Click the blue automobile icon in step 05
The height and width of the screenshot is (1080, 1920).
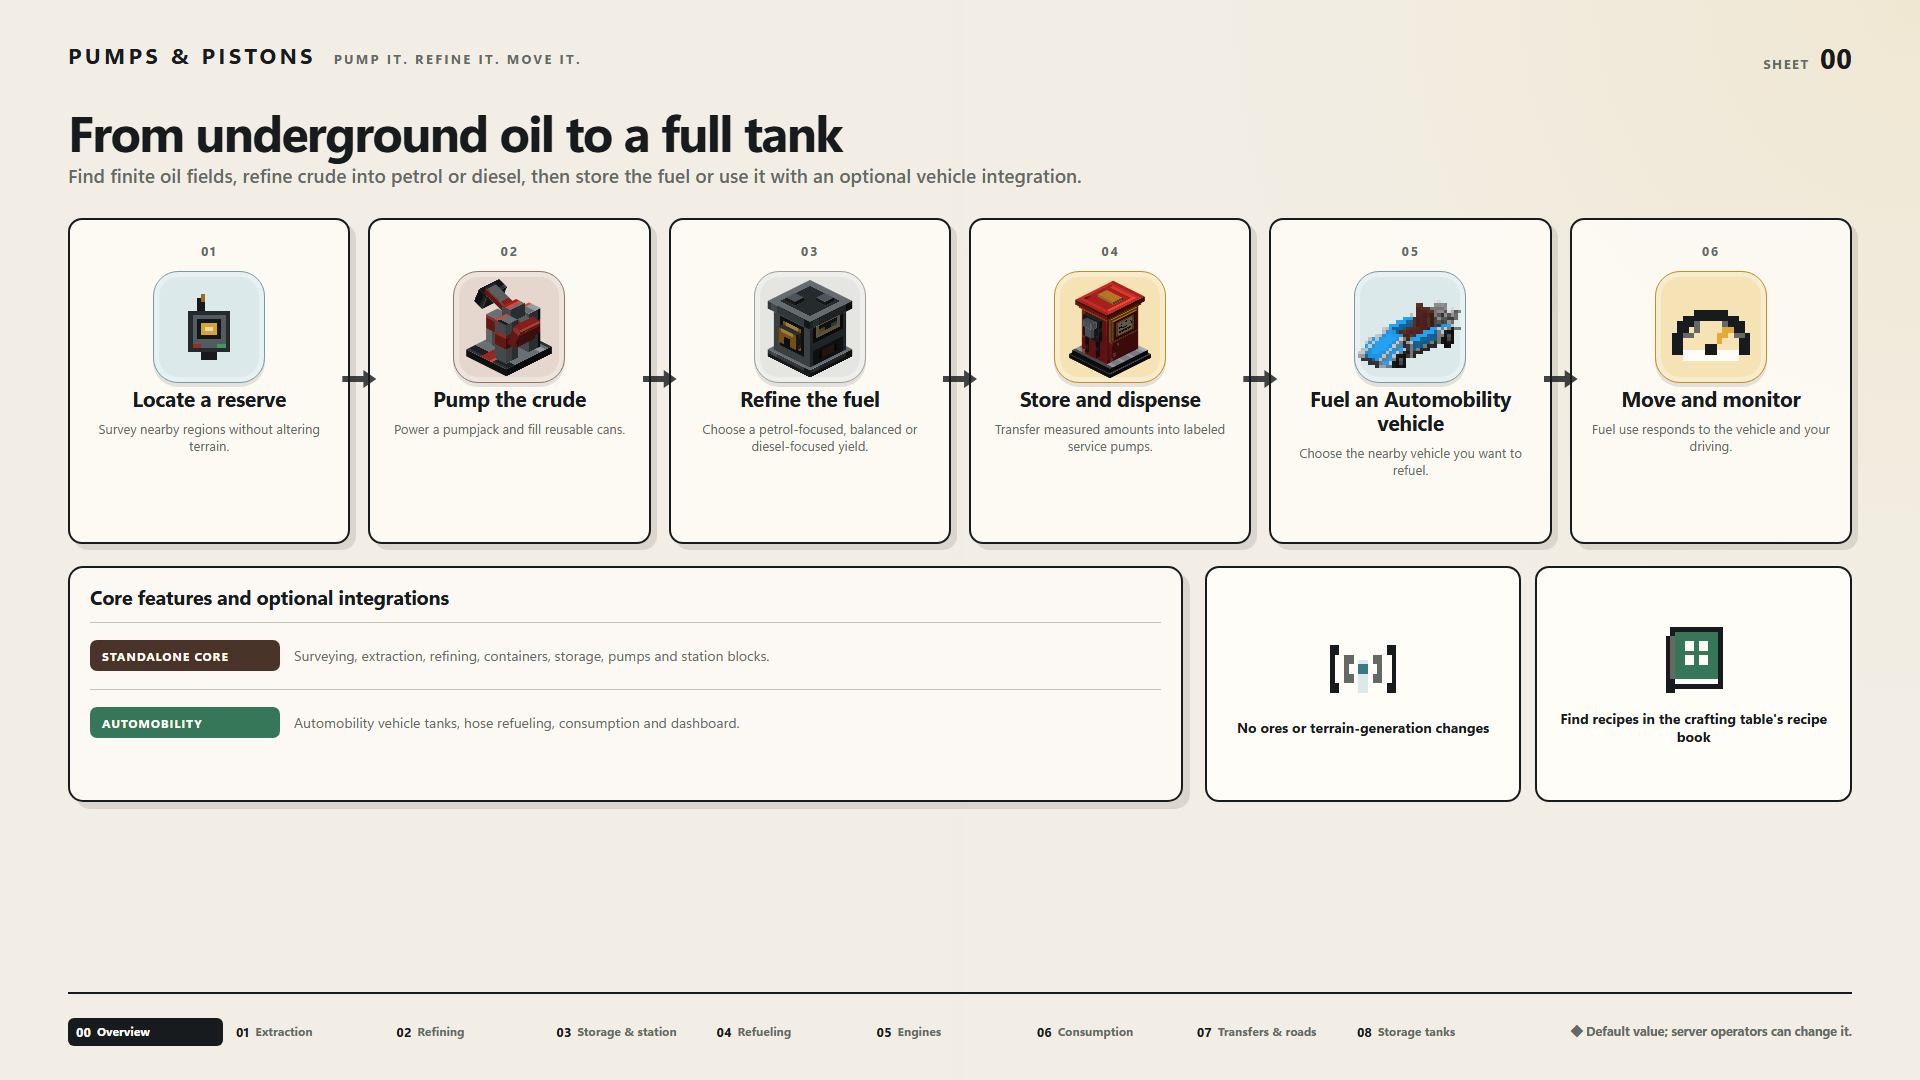point(1410,327)
